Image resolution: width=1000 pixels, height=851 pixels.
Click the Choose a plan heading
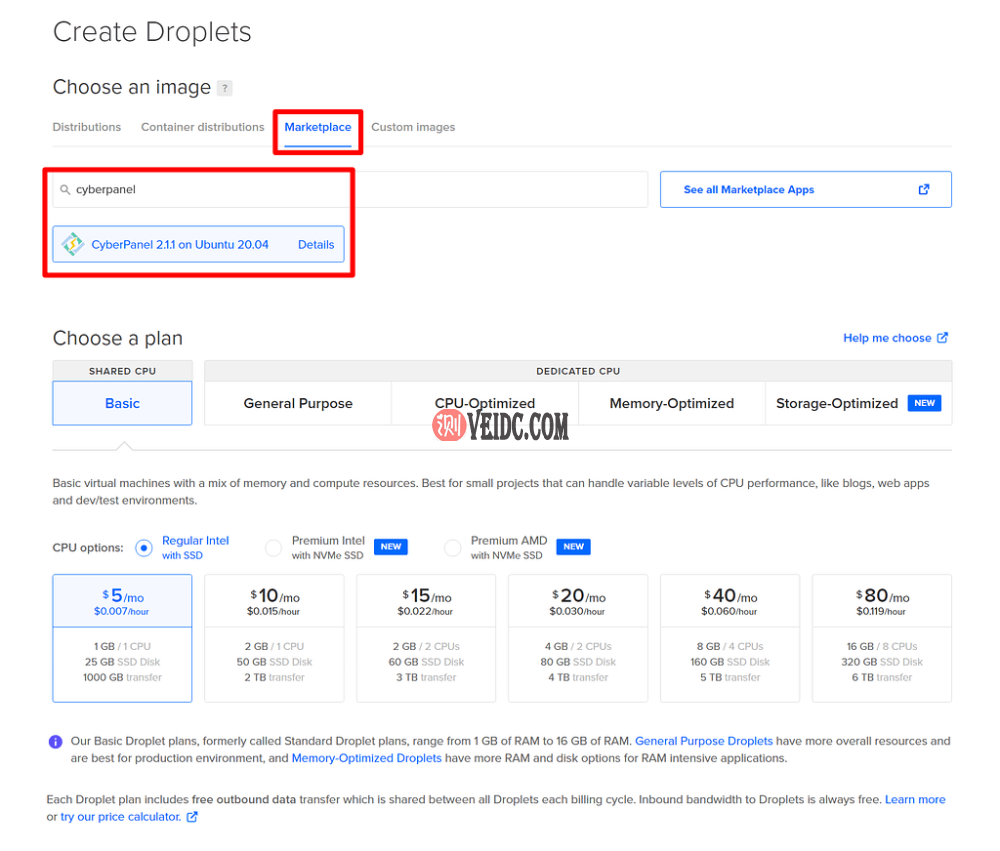pos(117,338)
